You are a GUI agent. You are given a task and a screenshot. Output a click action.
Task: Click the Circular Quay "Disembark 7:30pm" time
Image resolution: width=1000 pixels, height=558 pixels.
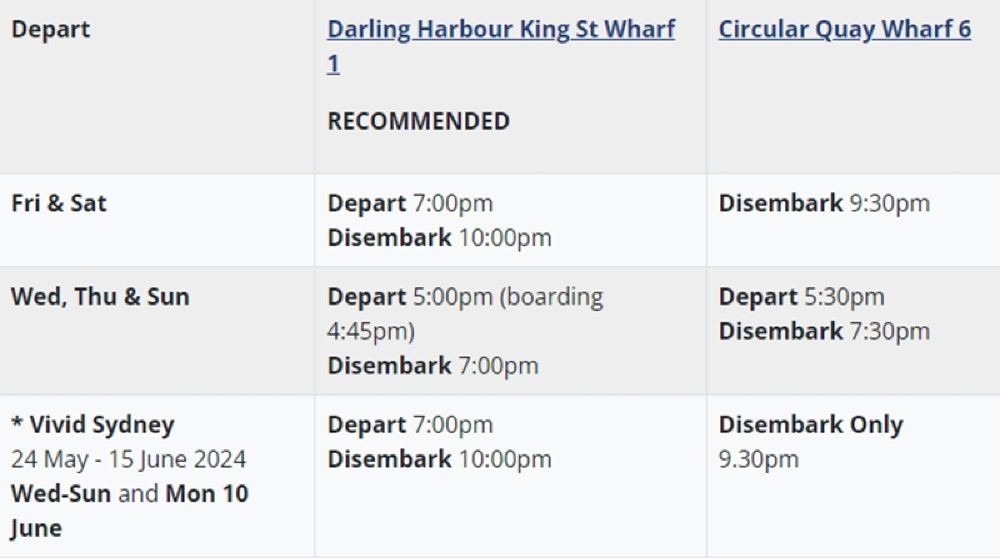click(x=823, y=331)
